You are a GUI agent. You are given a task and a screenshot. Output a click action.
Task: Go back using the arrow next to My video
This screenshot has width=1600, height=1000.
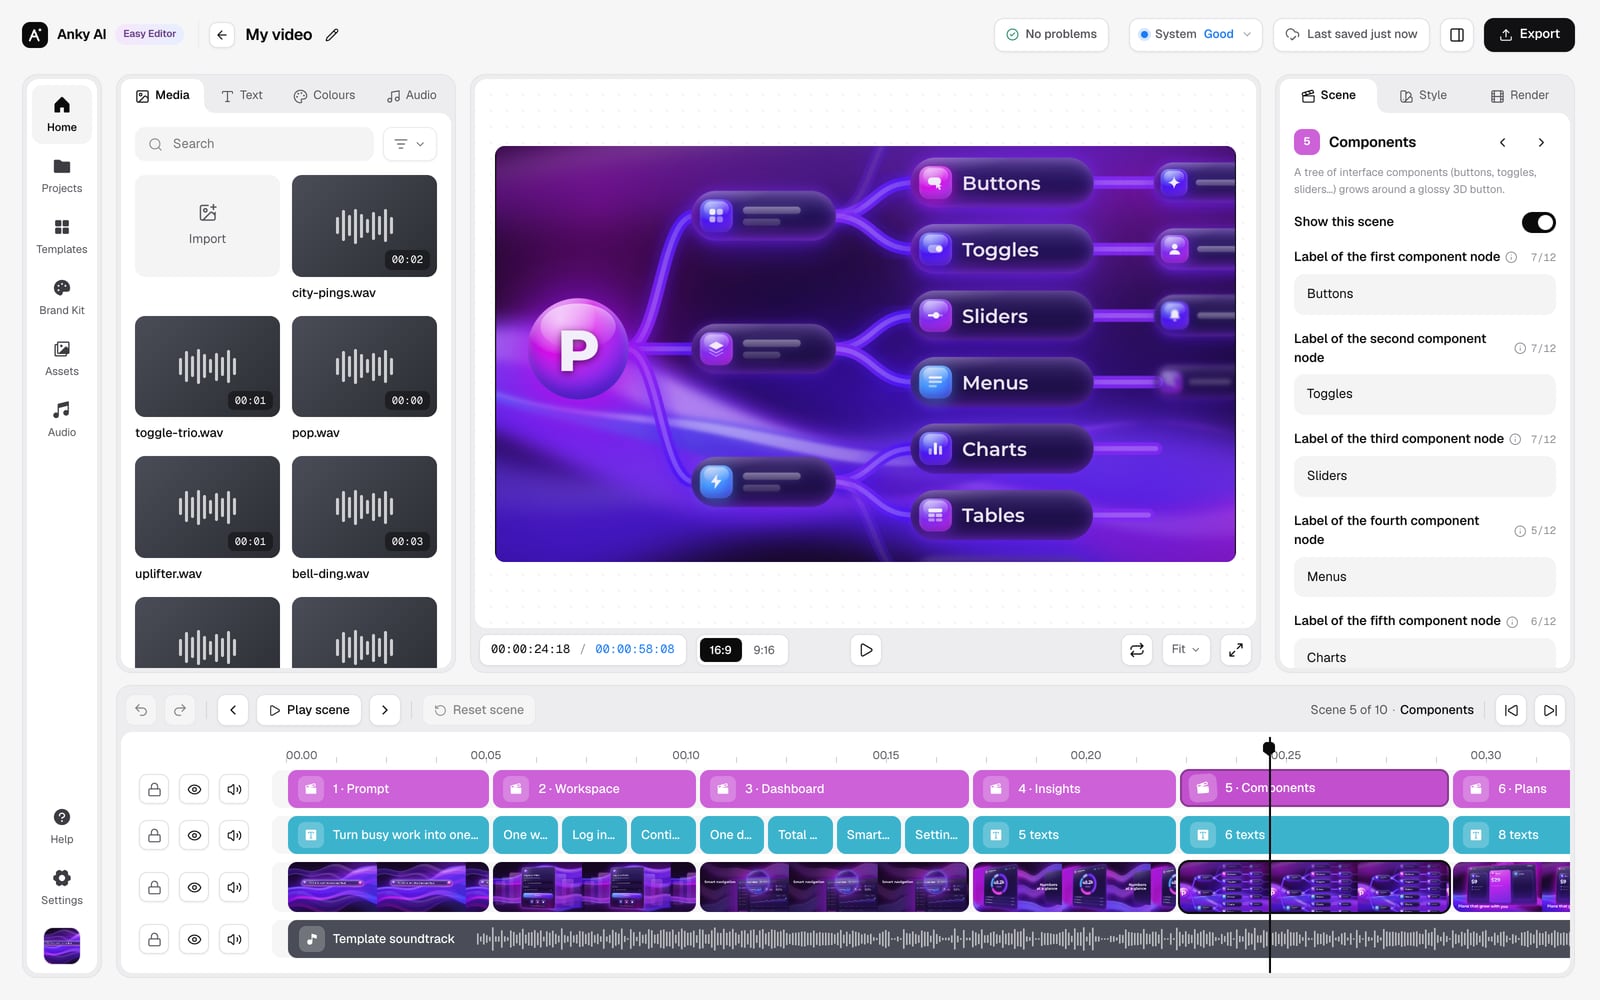coord(222,35)
